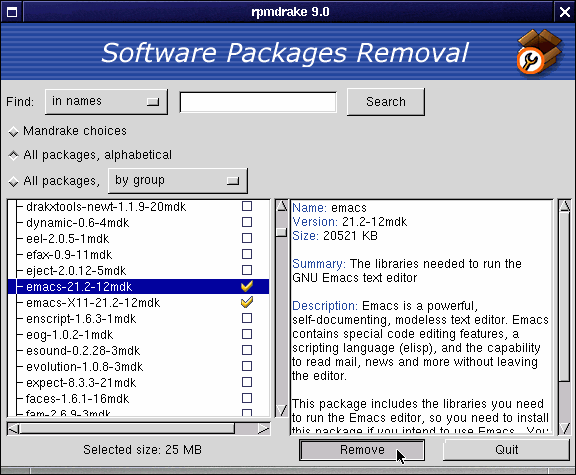This screenshot has height=475, width=576.
Task: Click the package box wrench icon
Action: click(539, 52)
